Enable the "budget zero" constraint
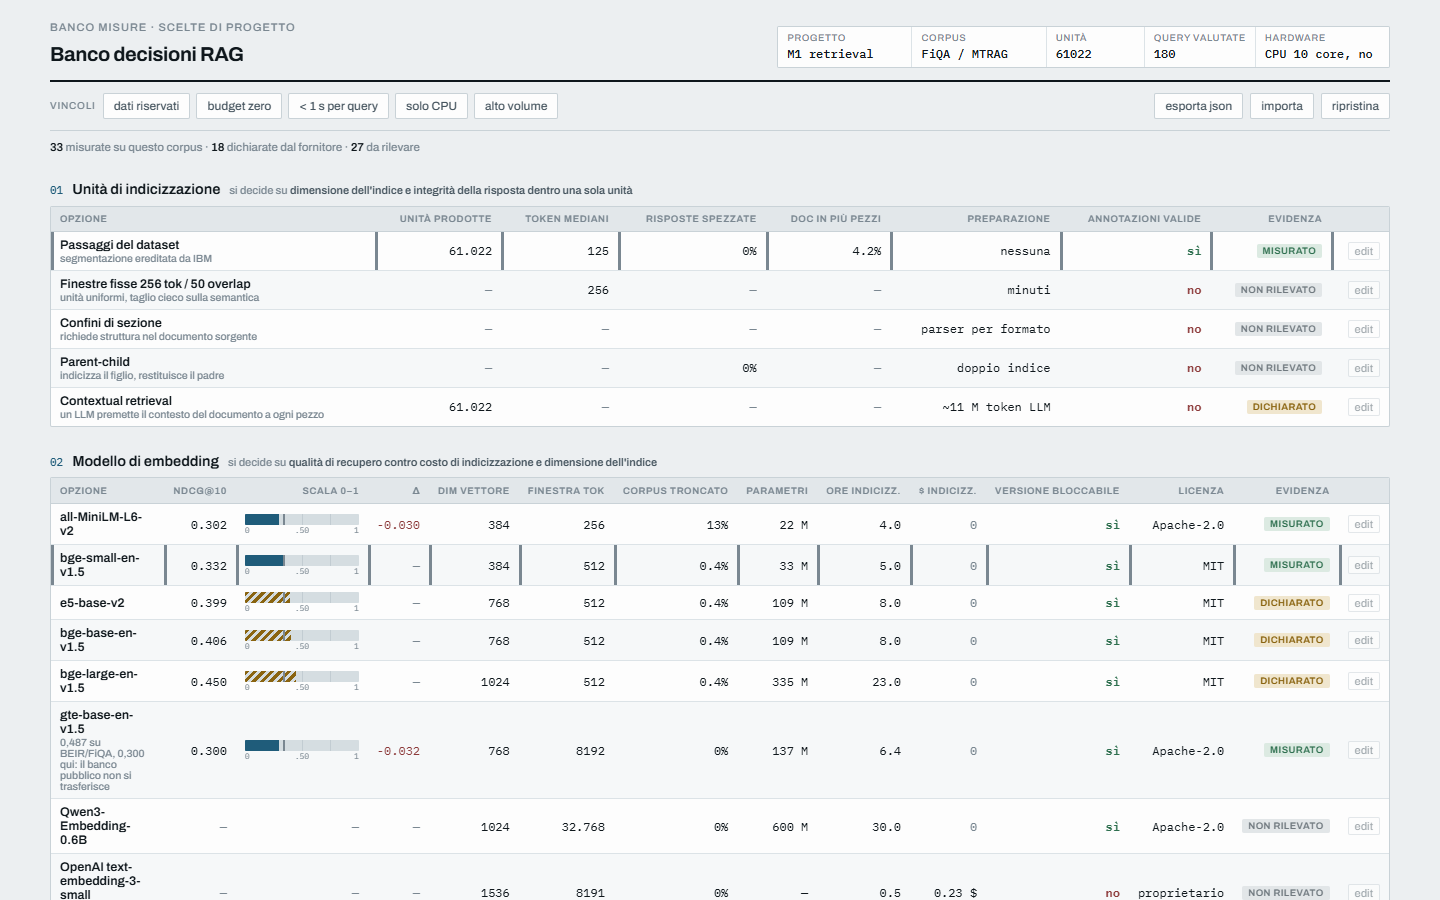The image size is (1440, 900). pos(239,106)
